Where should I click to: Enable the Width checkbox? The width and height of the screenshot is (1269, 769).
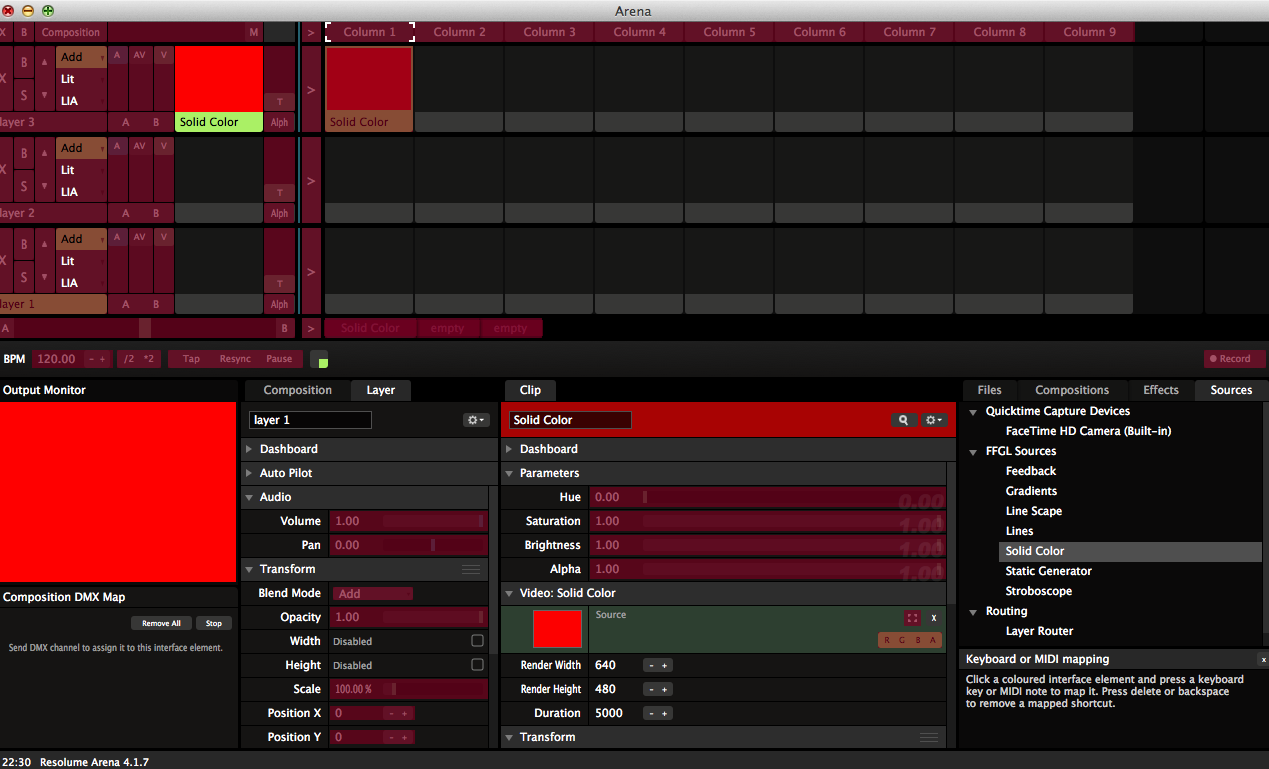tap(477, 641)
